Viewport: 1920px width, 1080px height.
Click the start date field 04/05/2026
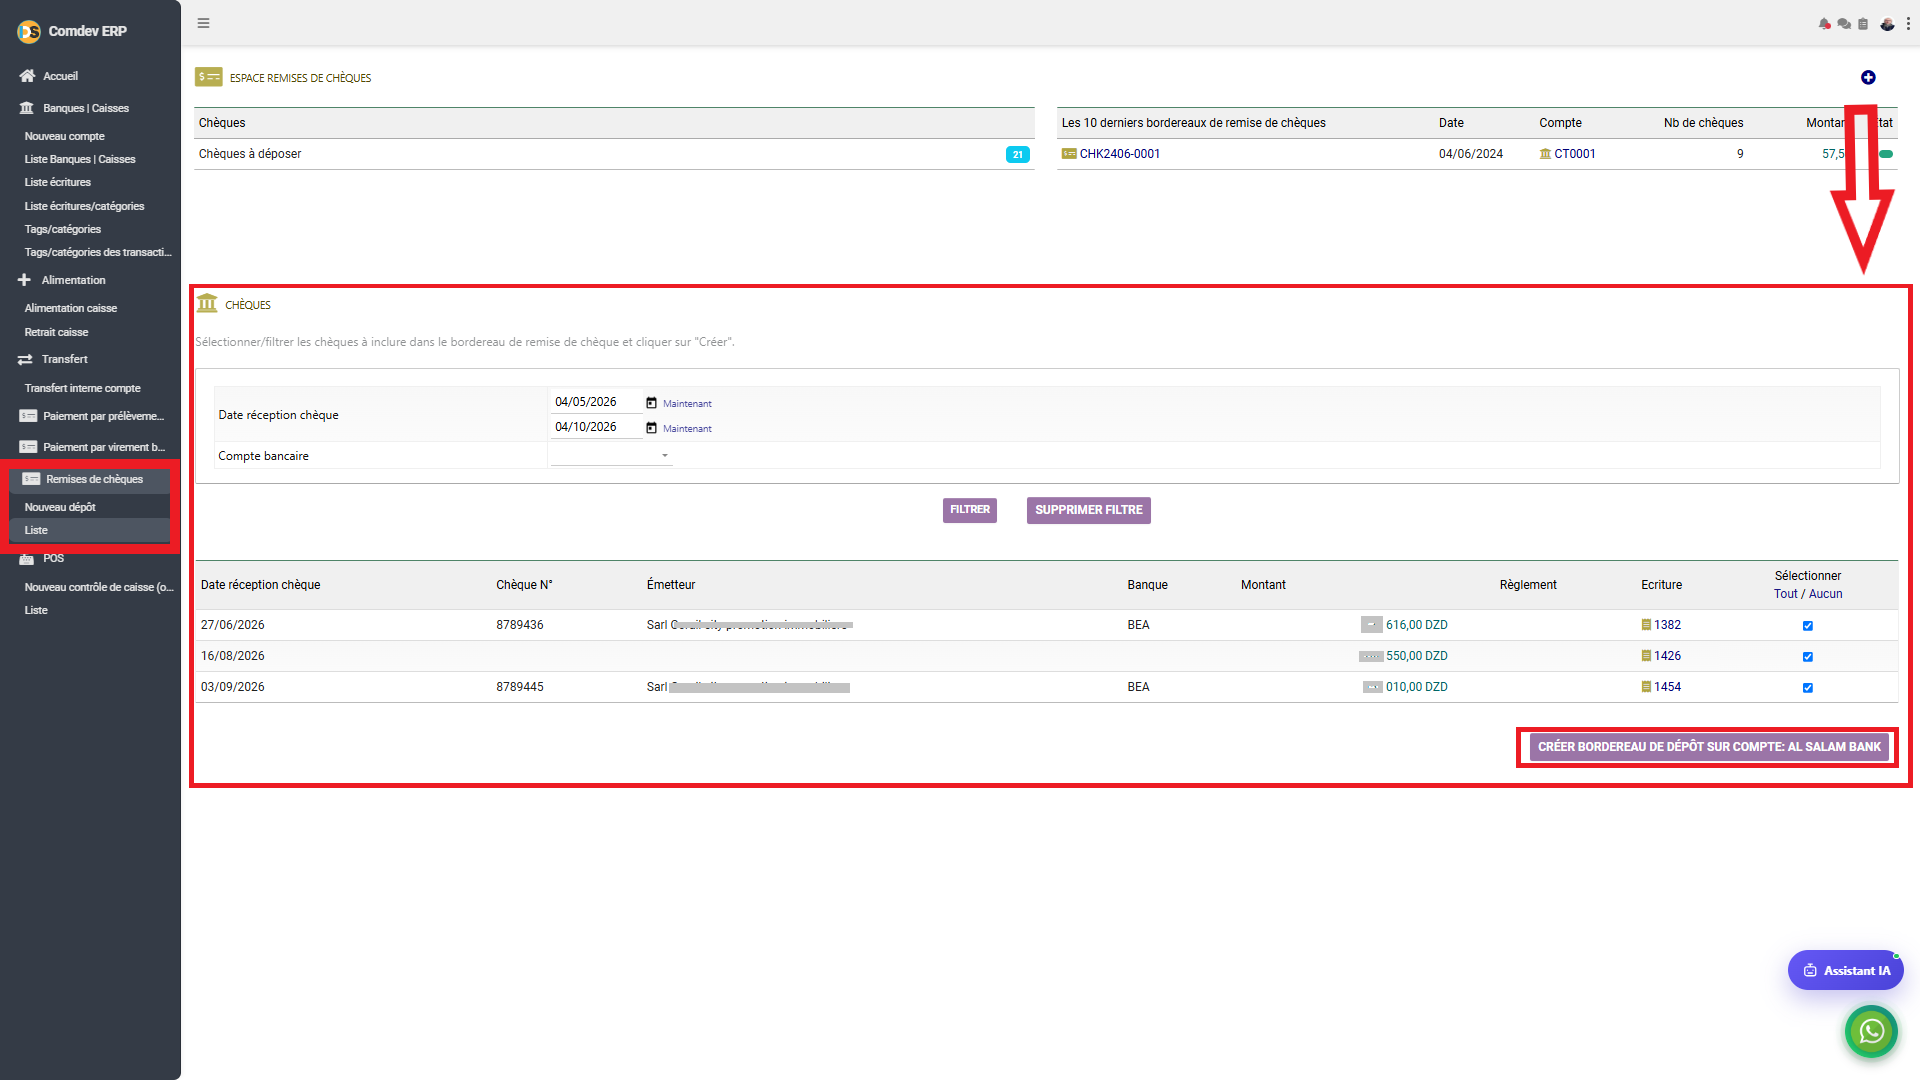point(596,402)
